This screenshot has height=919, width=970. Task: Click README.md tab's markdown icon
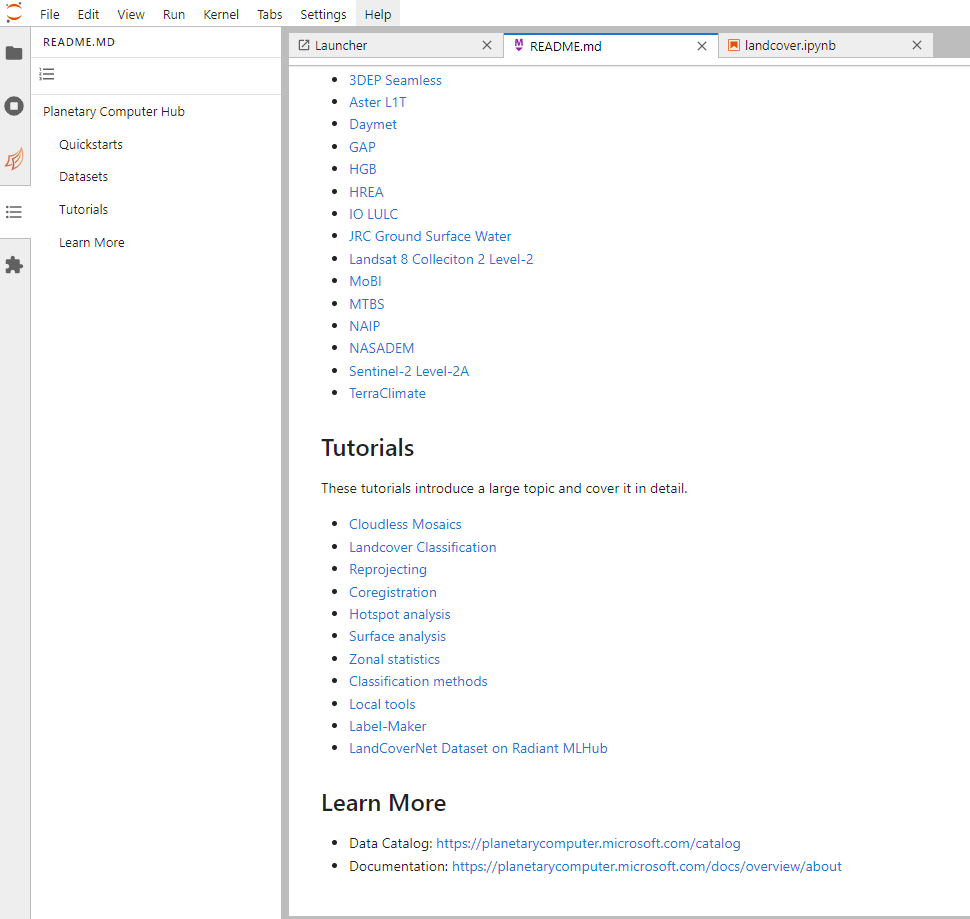(x=519, y=45)
